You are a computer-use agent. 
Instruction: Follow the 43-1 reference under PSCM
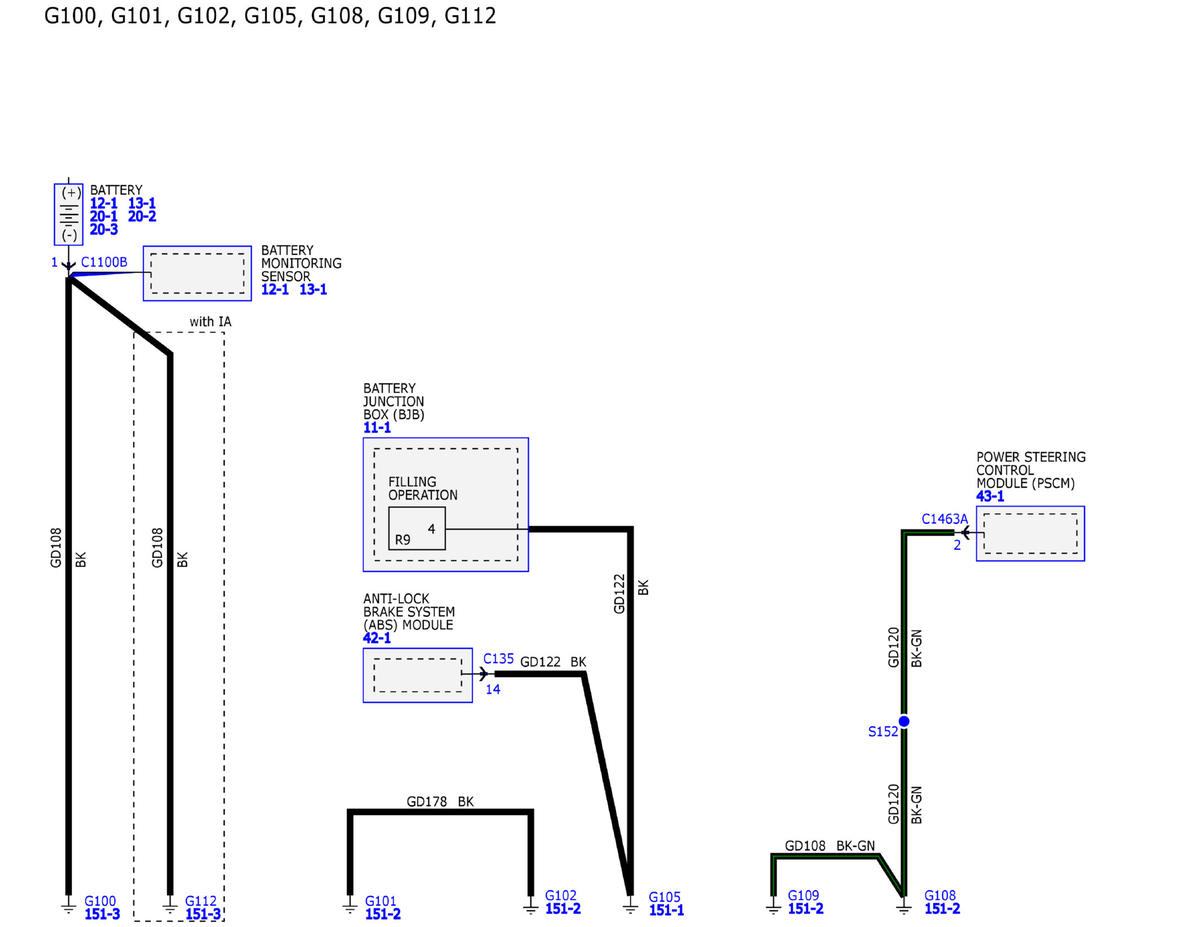pos(992,496)
